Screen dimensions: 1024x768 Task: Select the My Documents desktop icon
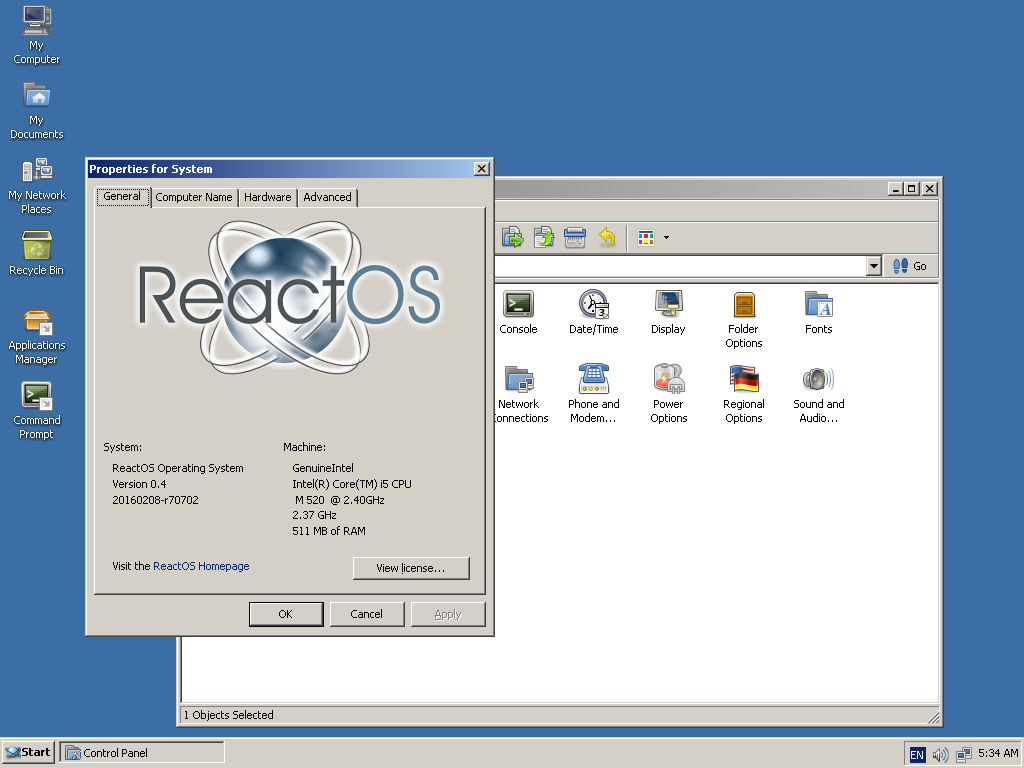coord(37,110)
